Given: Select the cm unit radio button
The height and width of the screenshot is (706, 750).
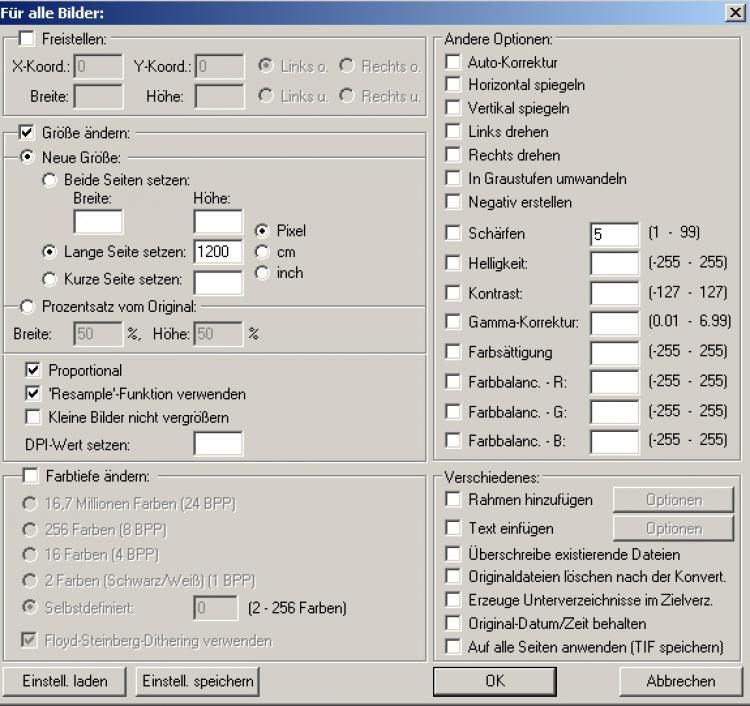Looking at the screenshot, I should (262, 252).
